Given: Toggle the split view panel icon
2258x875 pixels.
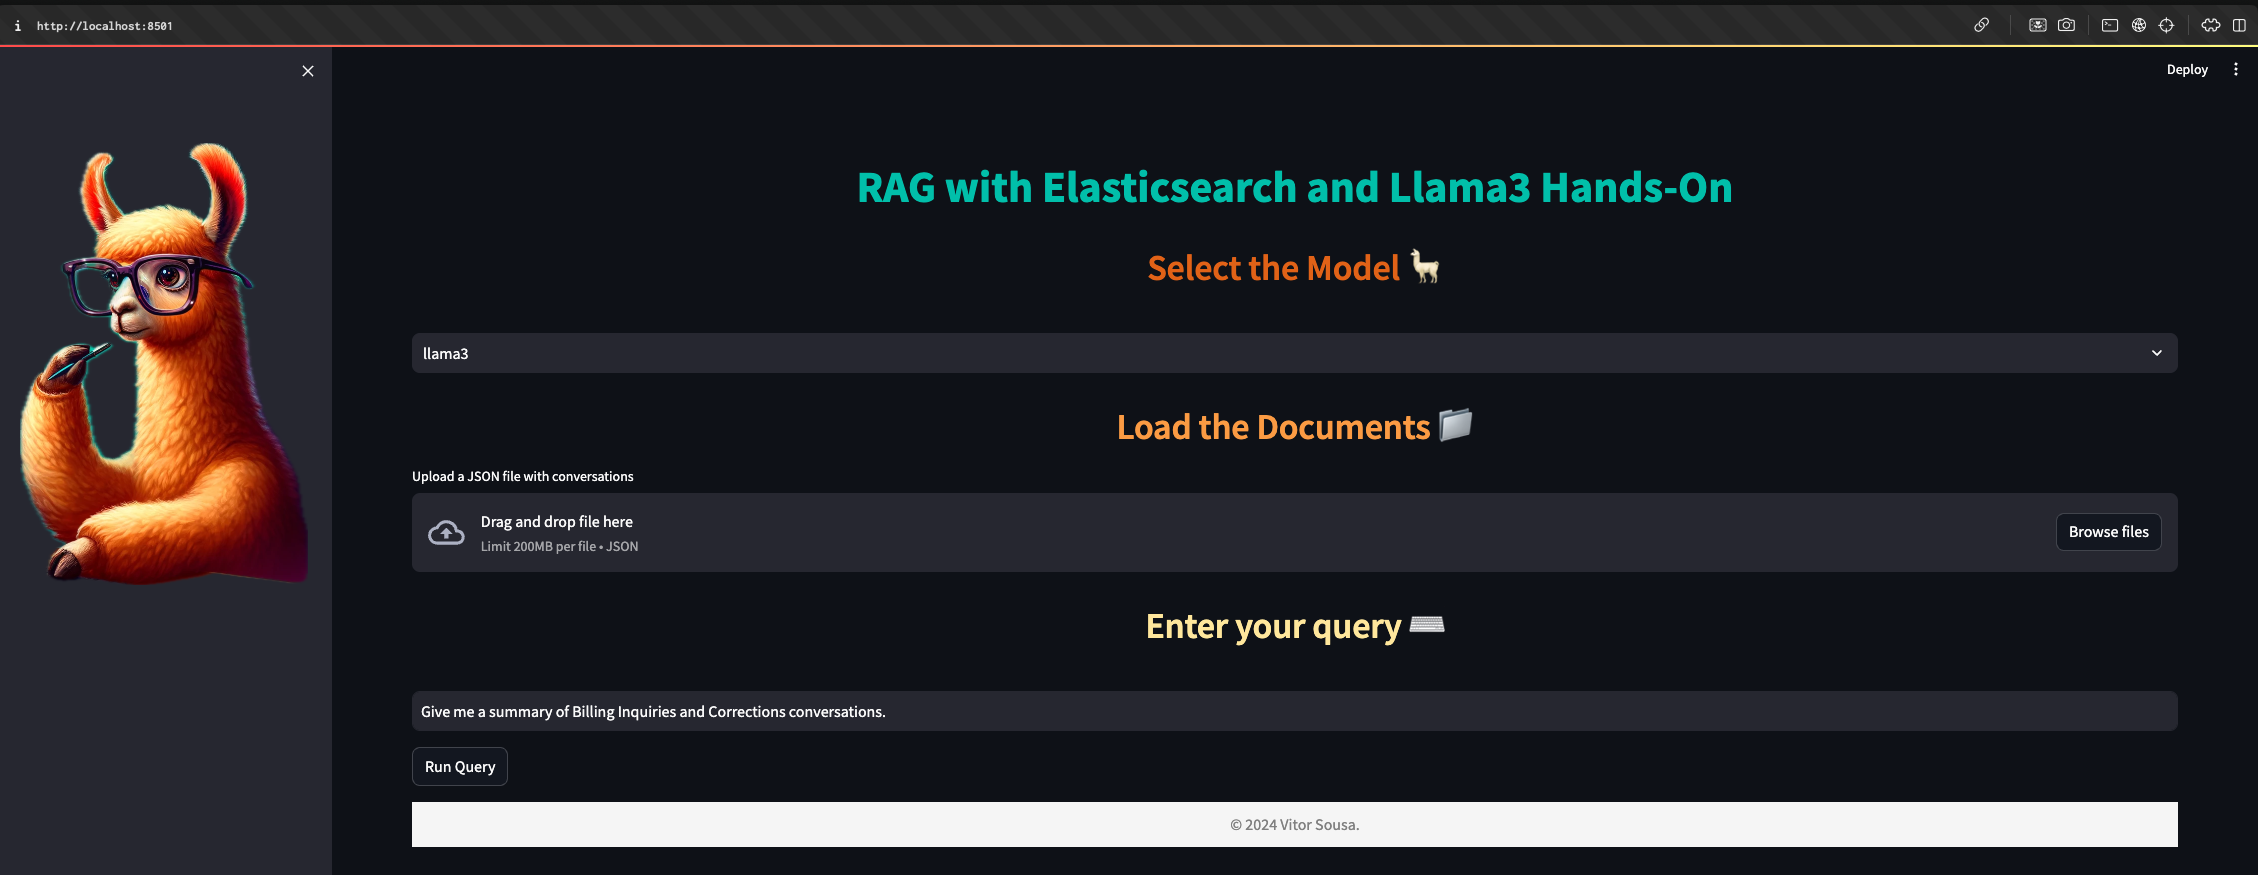Looking at the screenshot, I should [x=2239, y=25].
